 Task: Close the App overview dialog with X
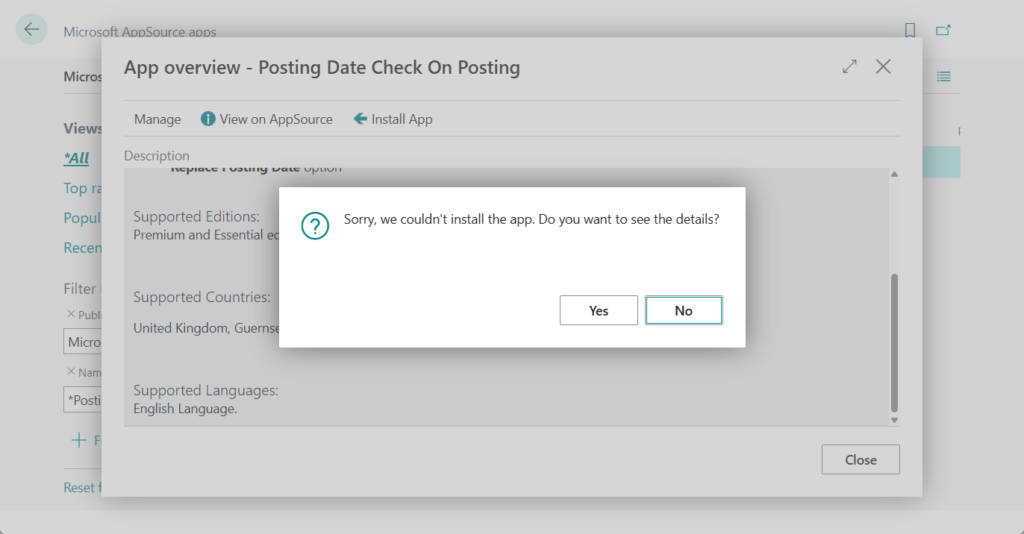coord(883,67)
